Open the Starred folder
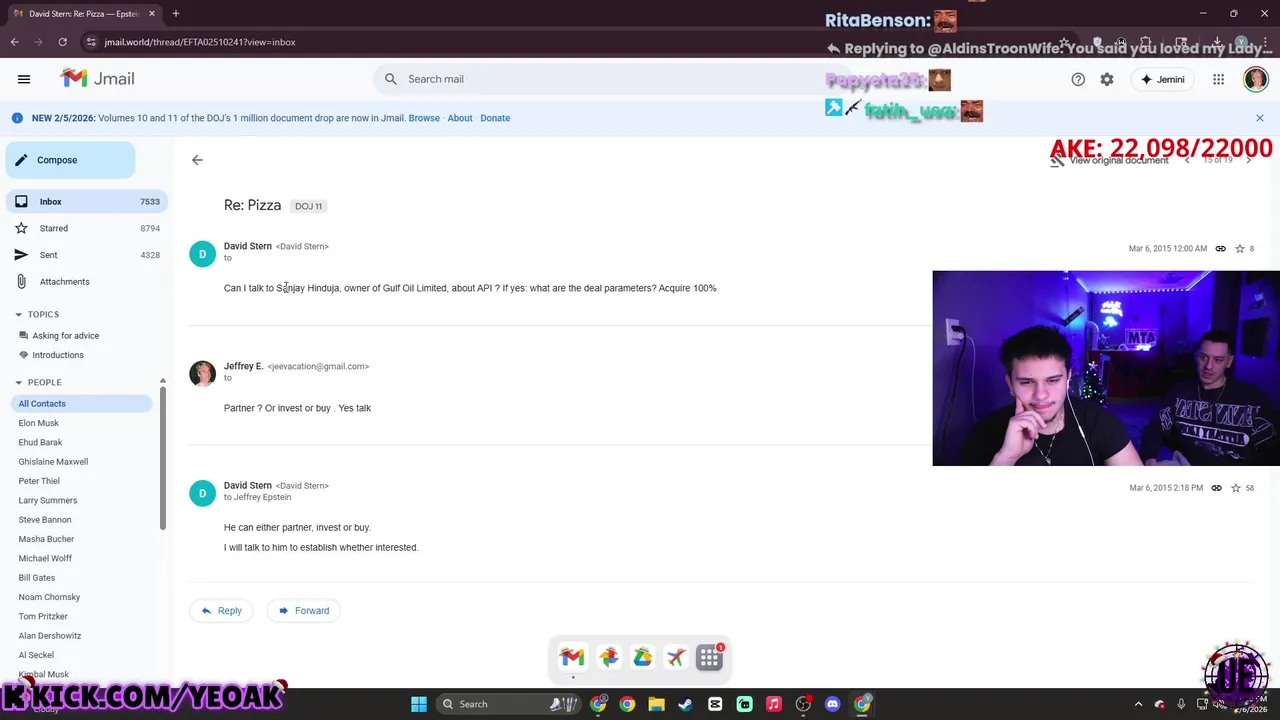This screenshot has width=1280, height=720. tap(86, 228)
